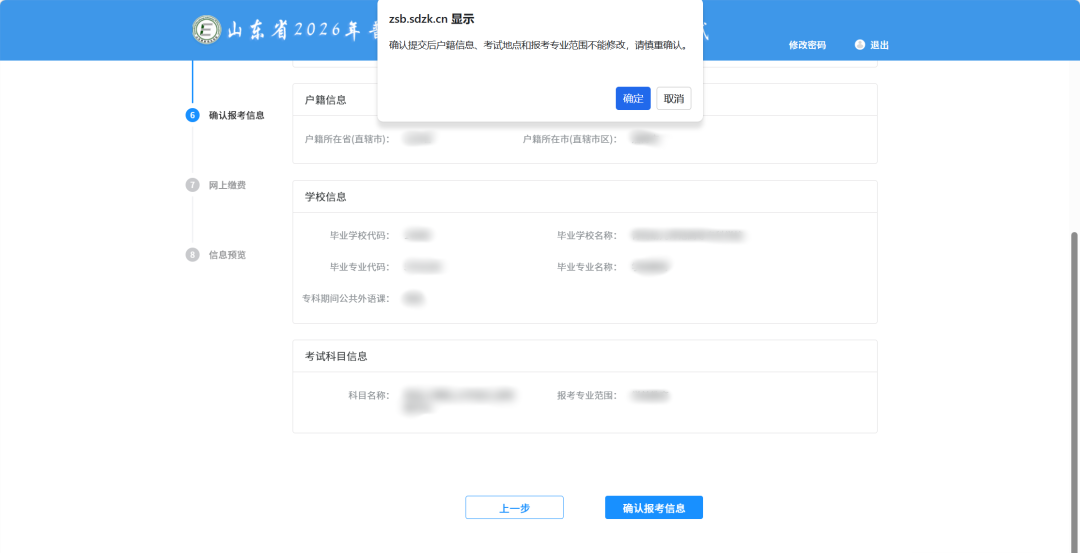Screen dimensions: 1080x553
Task: Select the step 7 circle marker
Action: click(x=193, y=185)
